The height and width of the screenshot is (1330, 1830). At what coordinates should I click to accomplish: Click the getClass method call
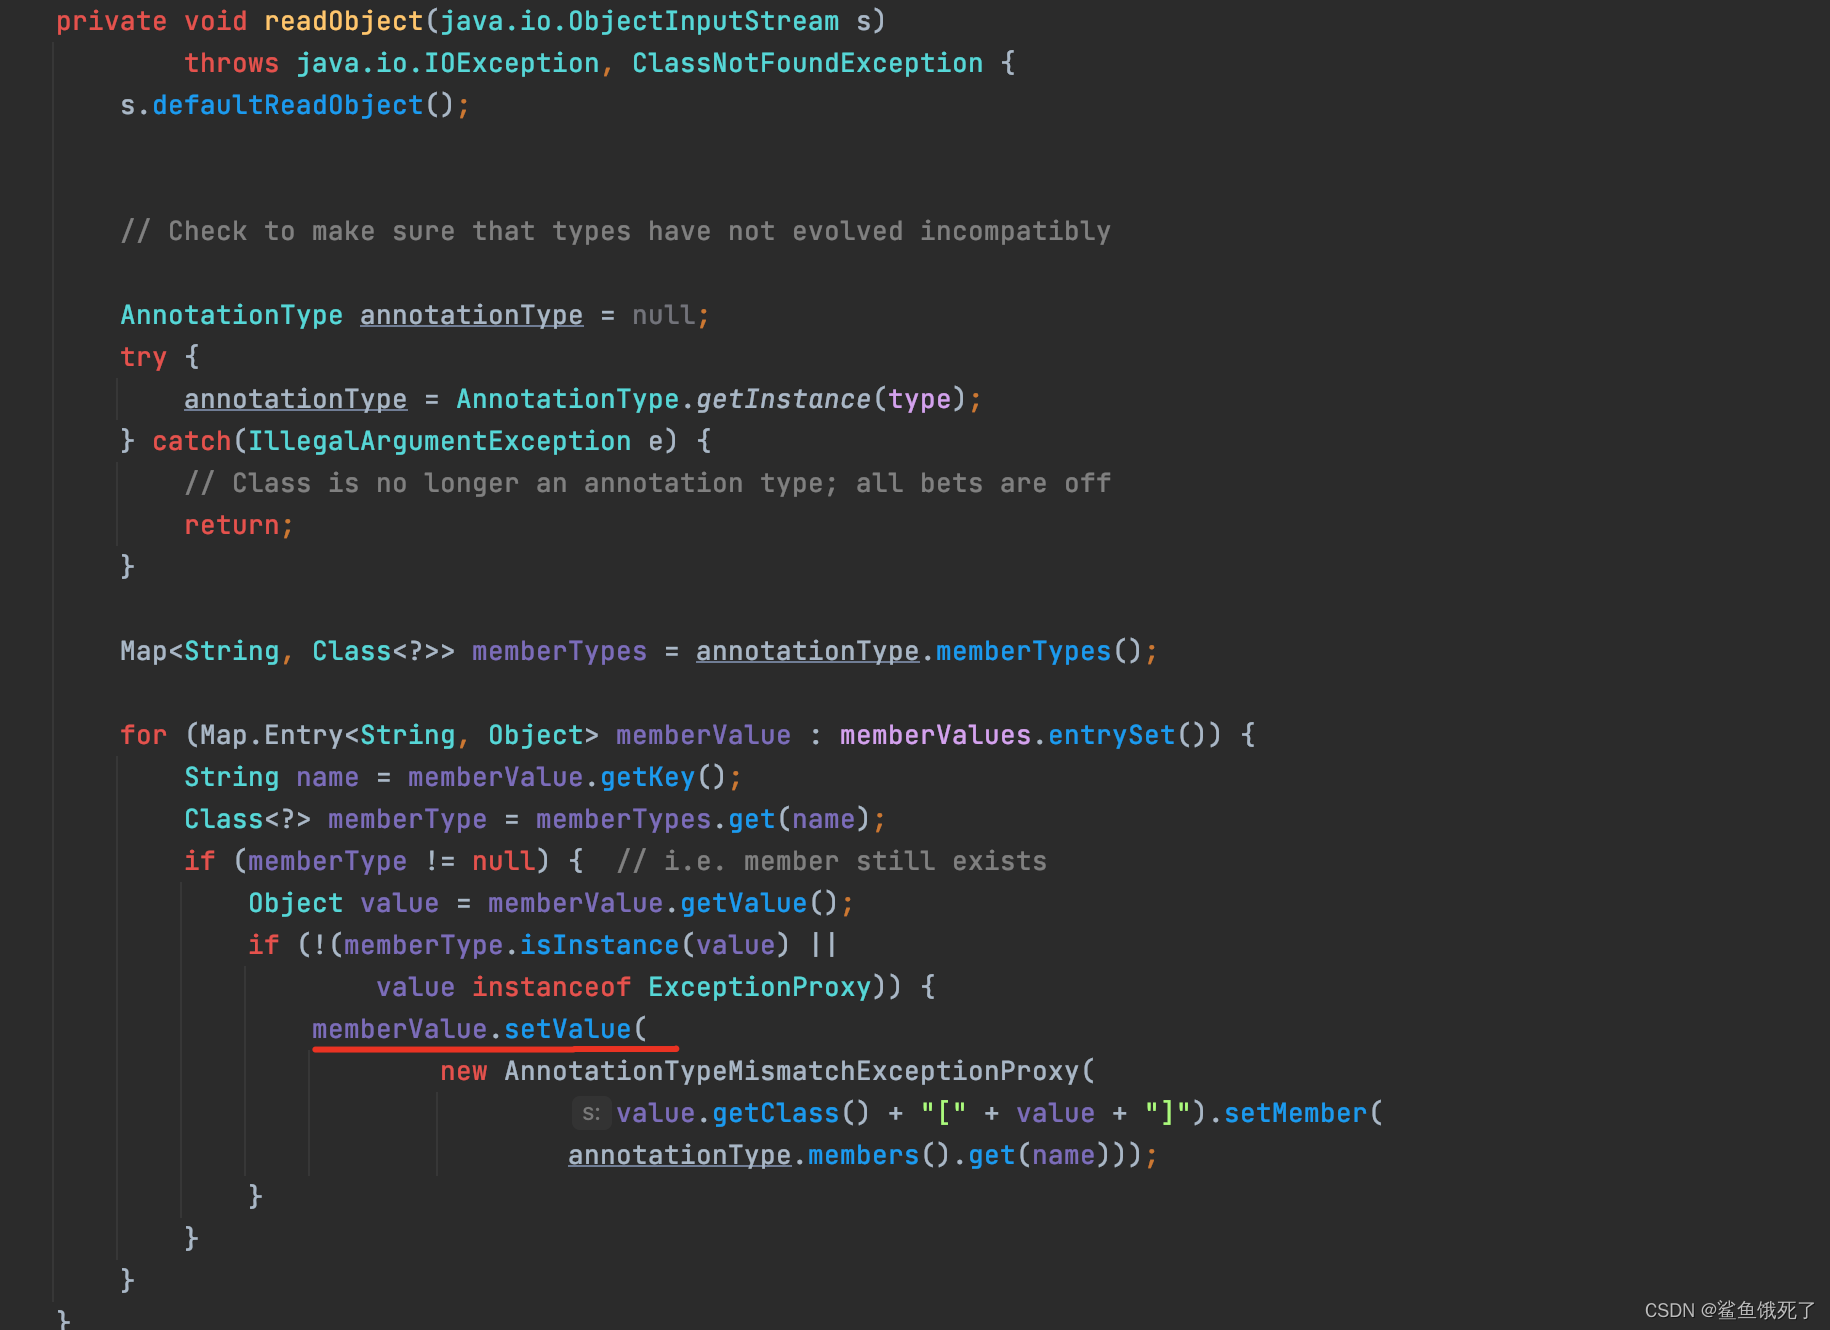776,1113
